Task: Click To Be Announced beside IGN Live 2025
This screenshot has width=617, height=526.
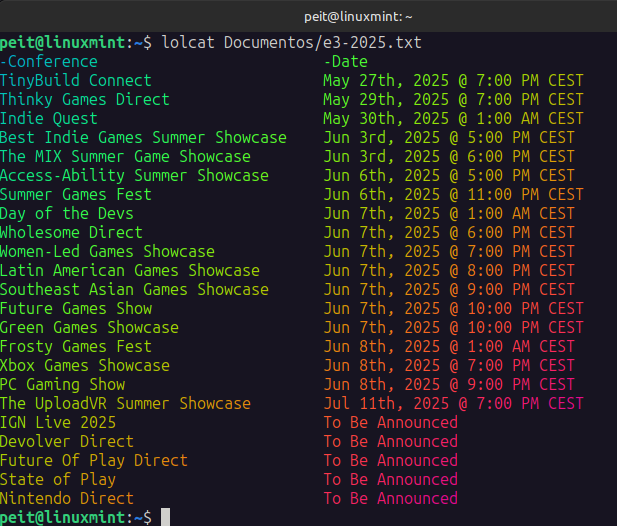Action: click(391, 423)
